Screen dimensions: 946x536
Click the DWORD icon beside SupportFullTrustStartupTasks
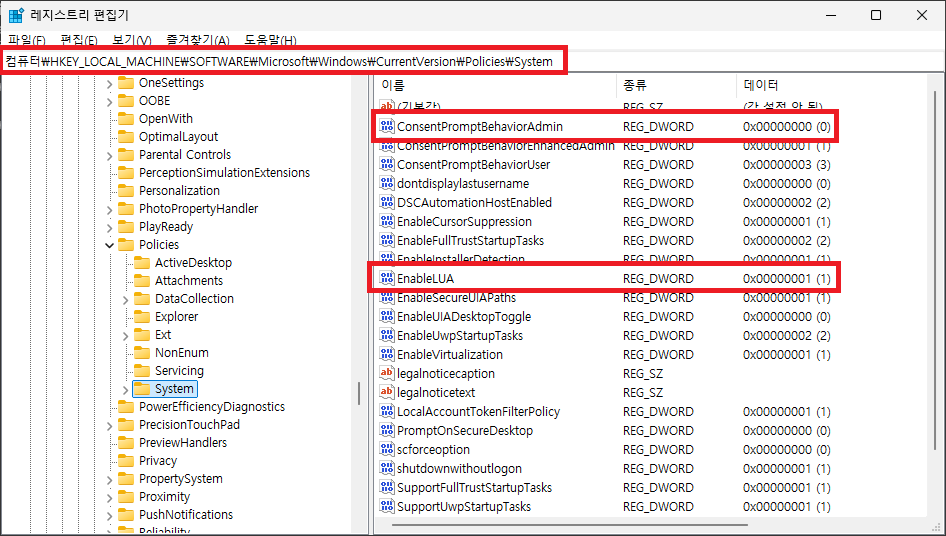click(x=387, y=488)
